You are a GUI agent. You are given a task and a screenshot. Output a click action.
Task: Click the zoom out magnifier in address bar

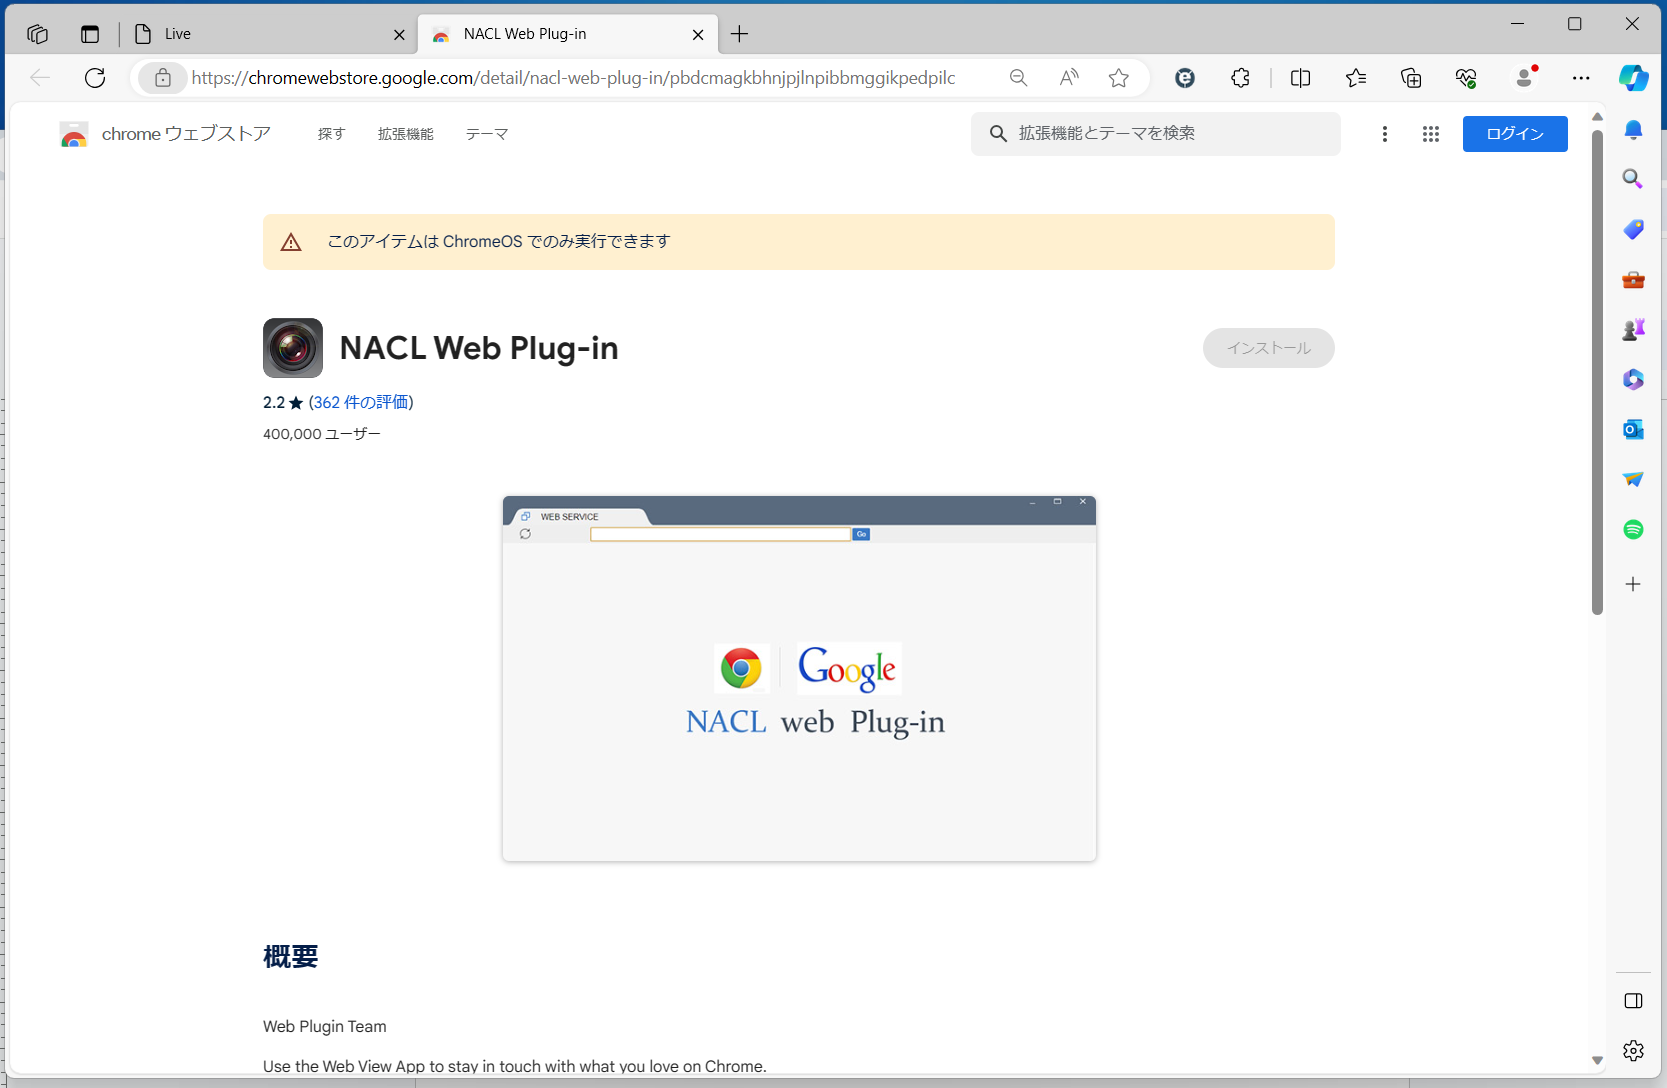1018,78
